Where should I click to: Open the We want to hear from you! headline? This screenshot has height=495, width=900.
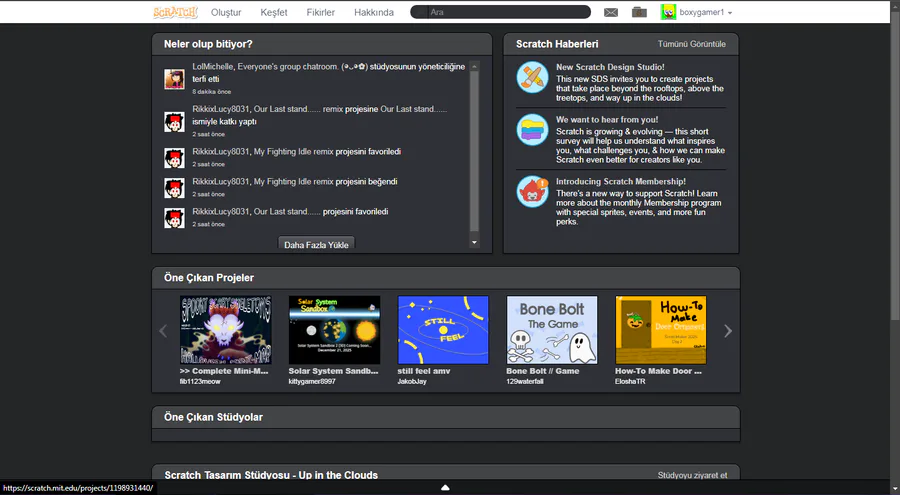tap(607, 119)
